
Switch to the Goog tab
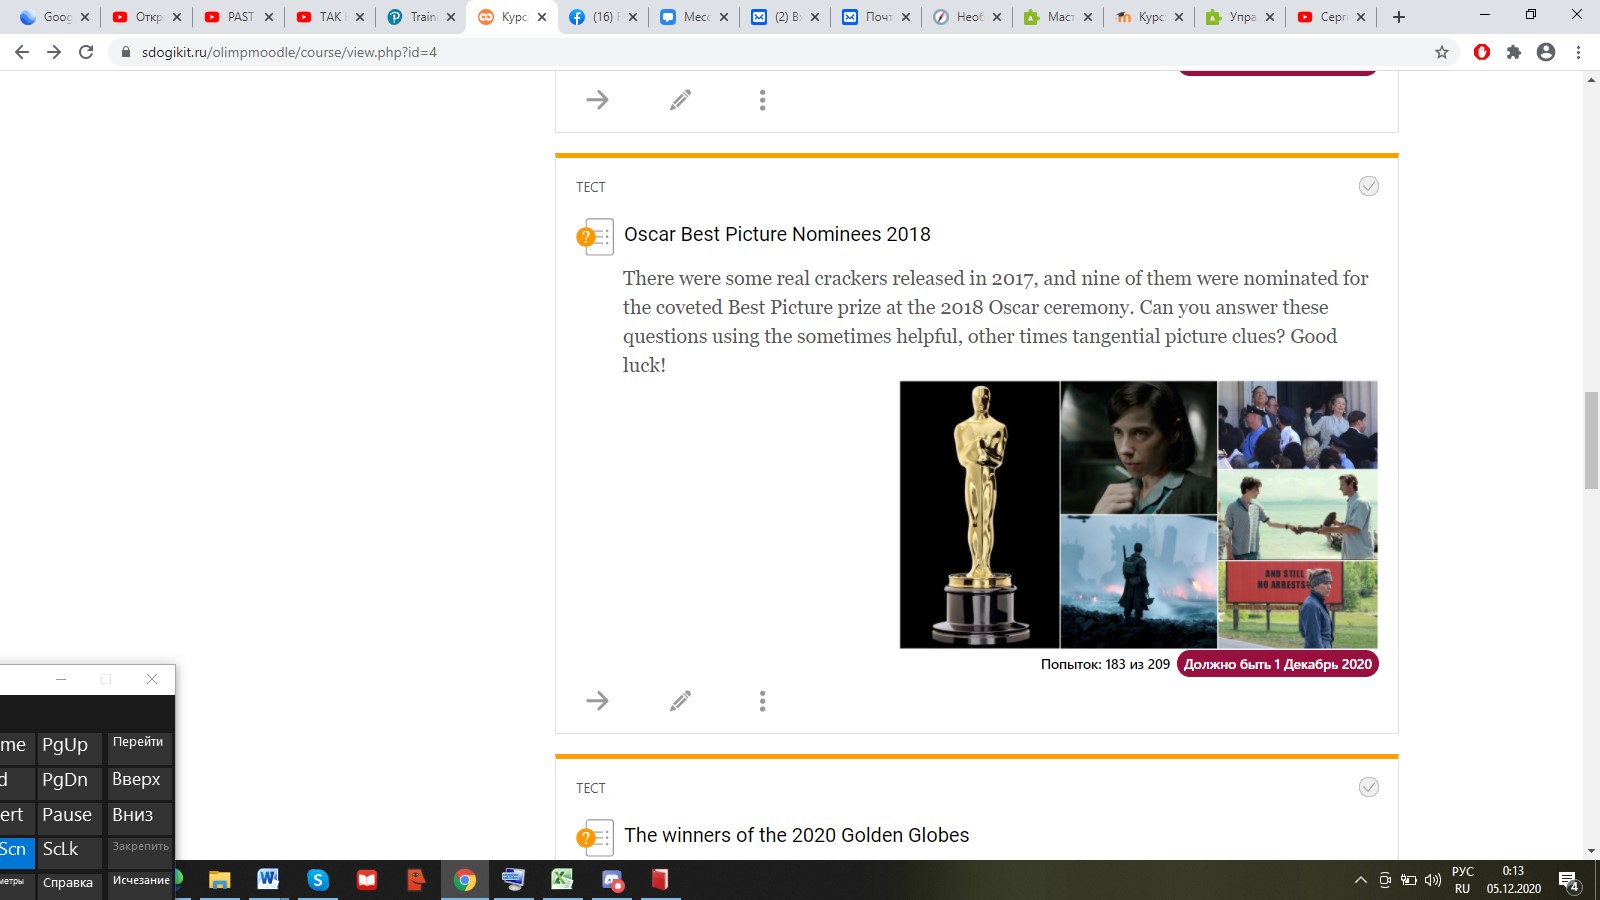coord(55,17)
